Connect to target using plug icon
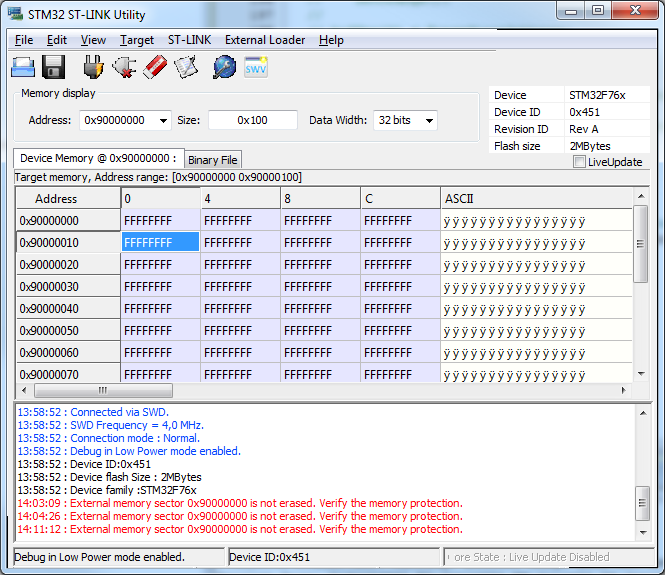This screenshot has width=665, height=575. (x=93, y=67)
